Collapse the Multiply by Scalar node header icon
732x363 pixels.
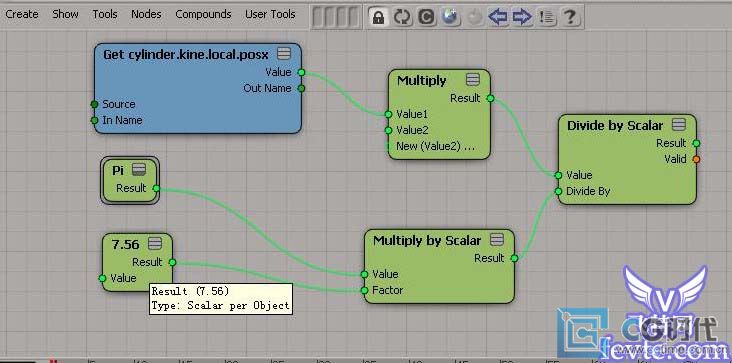click(497, 240)
